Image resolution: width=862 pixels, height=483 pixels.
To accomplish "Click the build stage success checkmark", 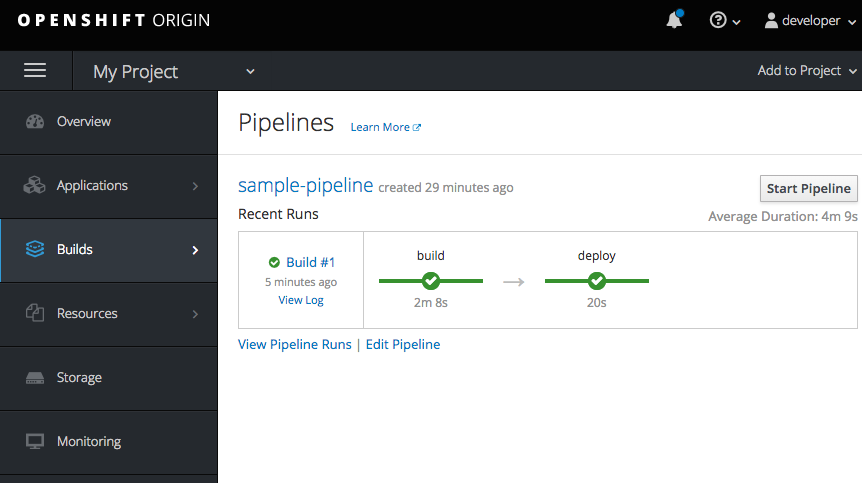I will click(x=431, y=281).
